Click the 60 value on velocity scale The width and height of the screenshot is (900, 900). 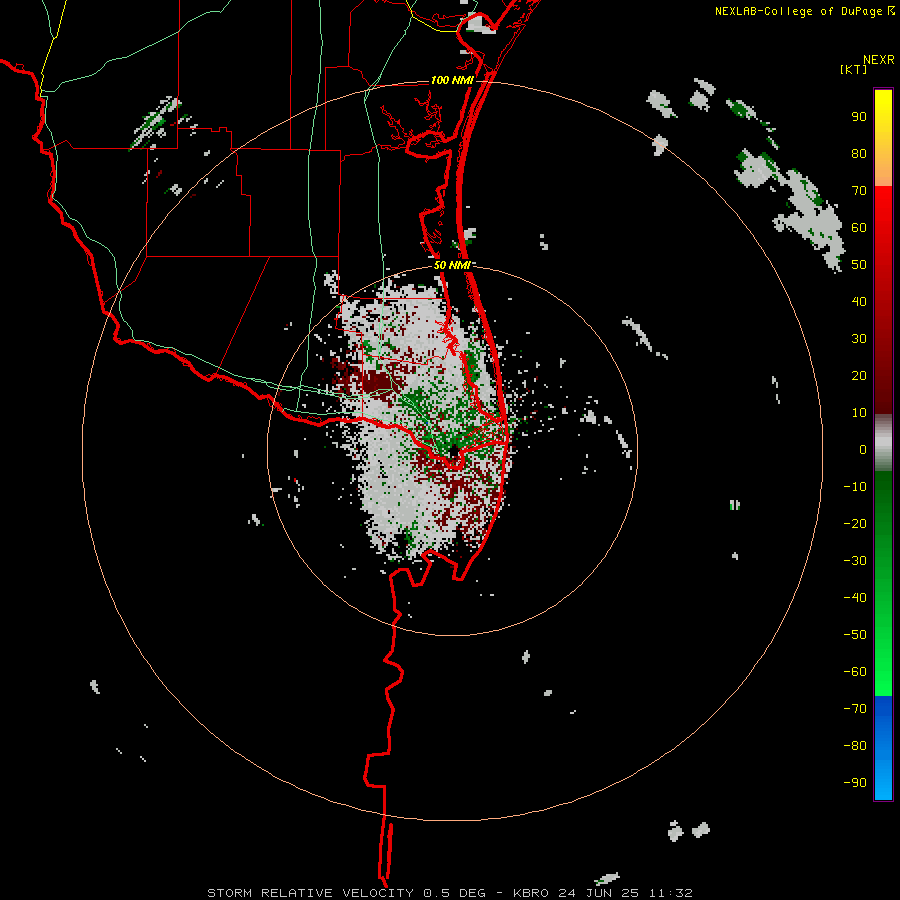[x=859, y=228]
